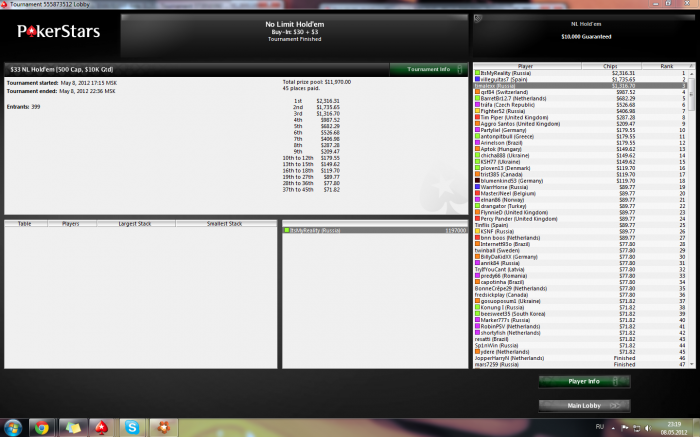This screenshot has width=700, height=437.
Task: Click the Tournament Info button
Action: tap(429, 69)
